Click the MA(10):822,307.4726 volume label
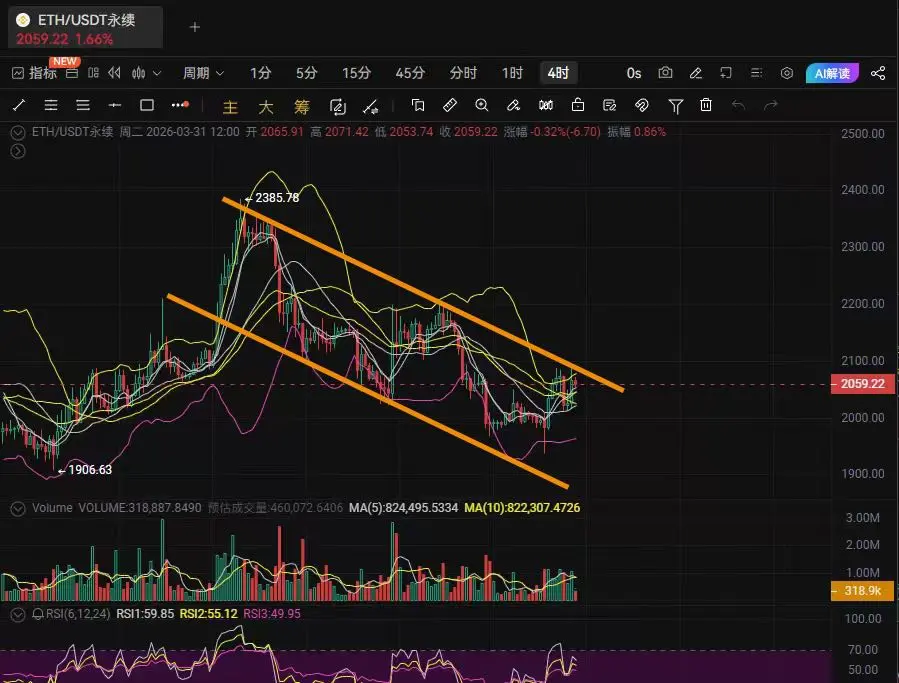Screen dimensions: 899x683 tap(522, 508)
